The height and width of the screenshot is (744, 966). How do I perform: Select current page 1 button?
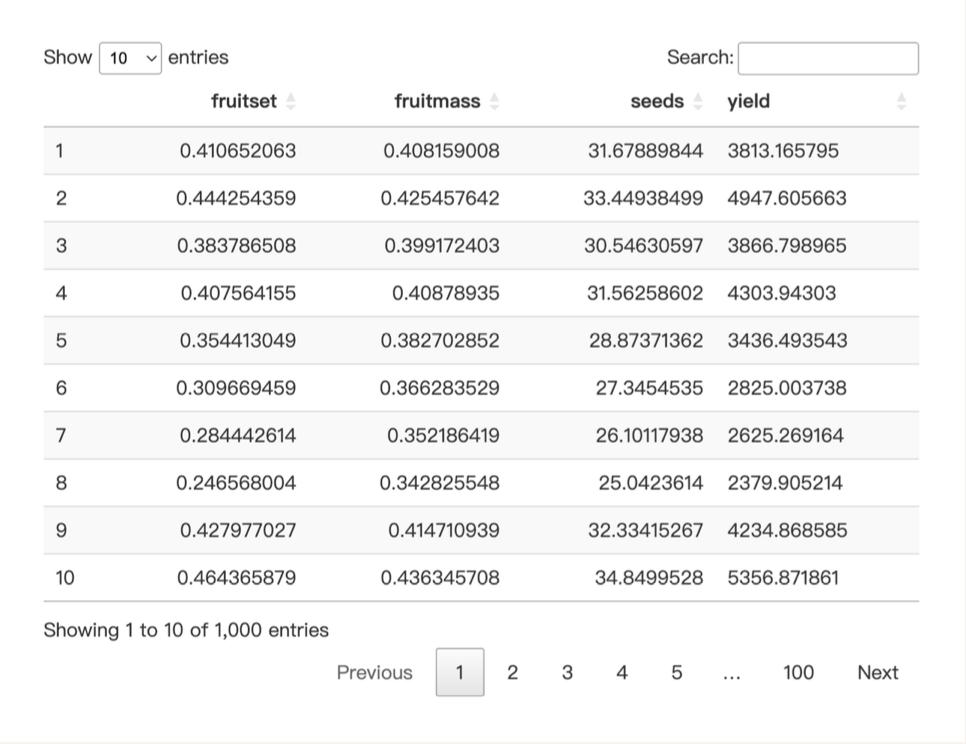(460, 673)
